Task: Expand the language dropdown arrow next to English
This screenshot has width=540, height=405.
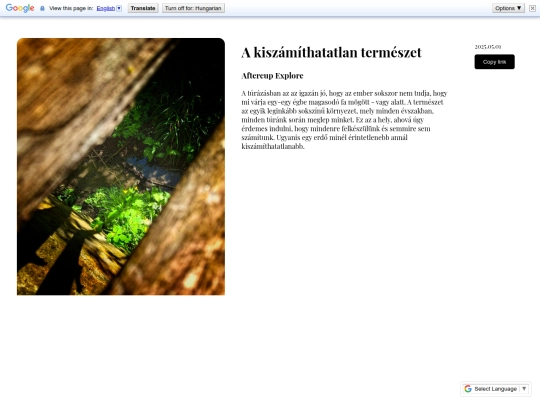Action: point(119,8)
